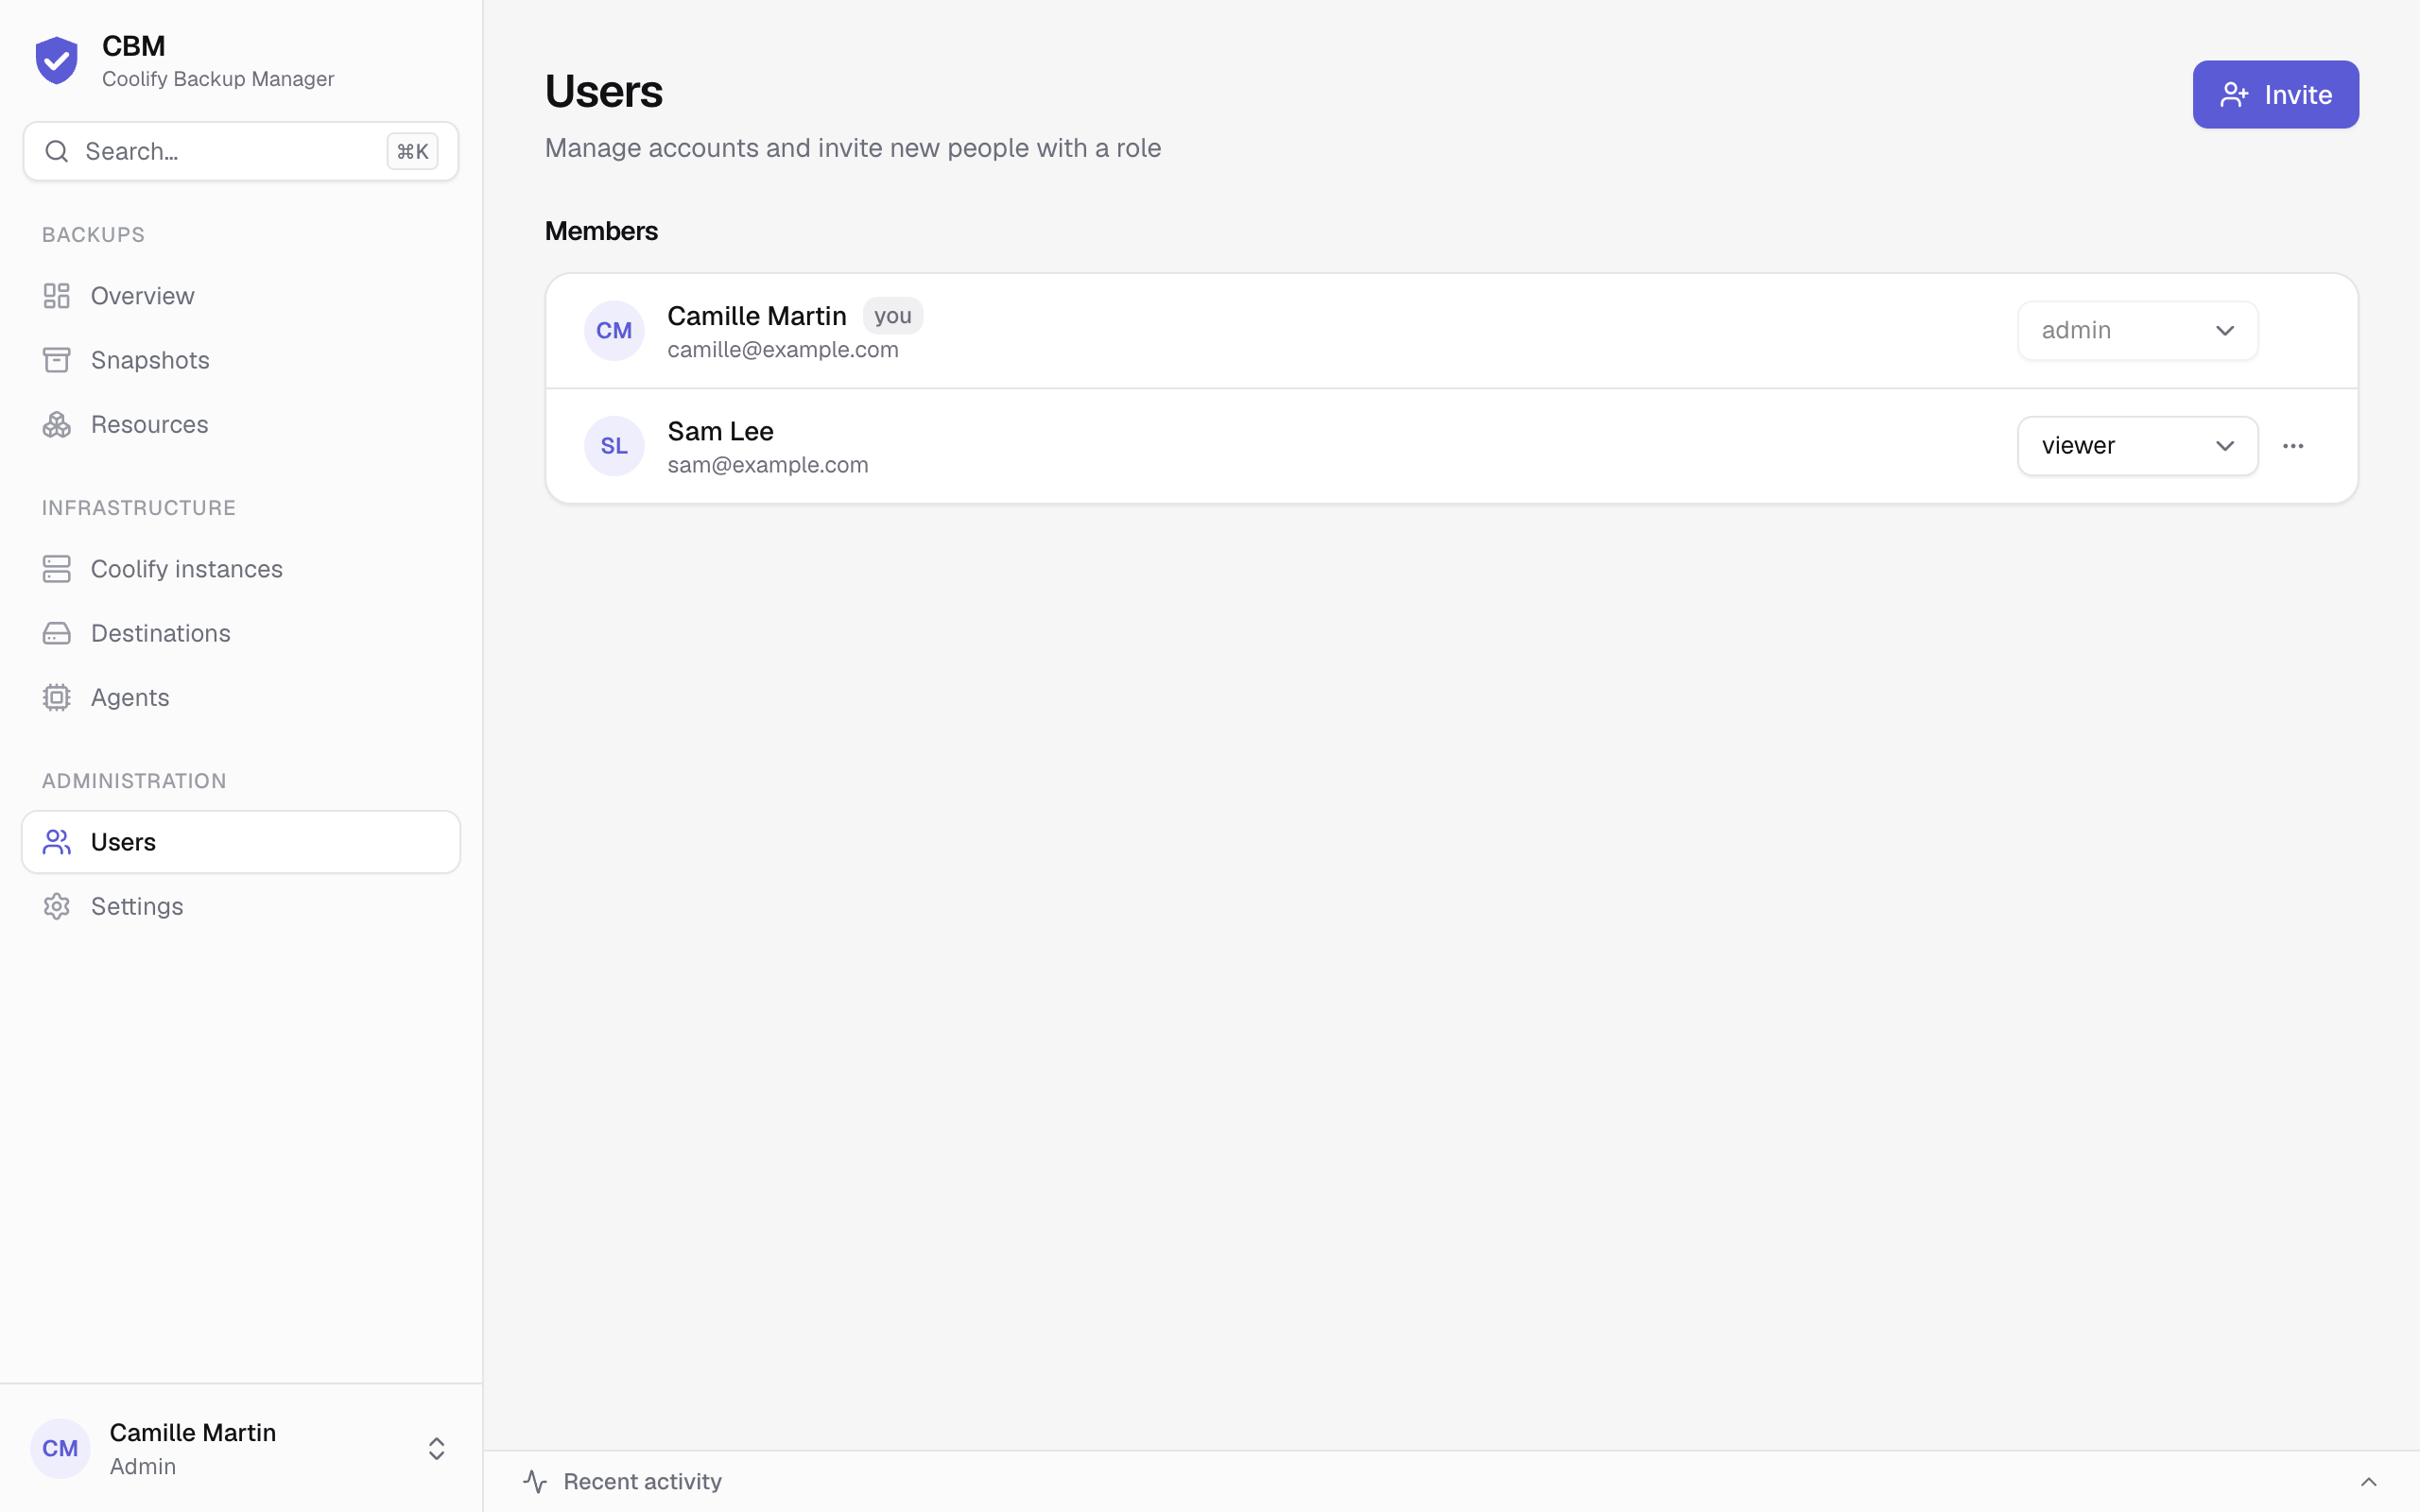This screenshot has width=2420, height=1512.
Task: Click the search magnifier icon
Action: point(57,151)
